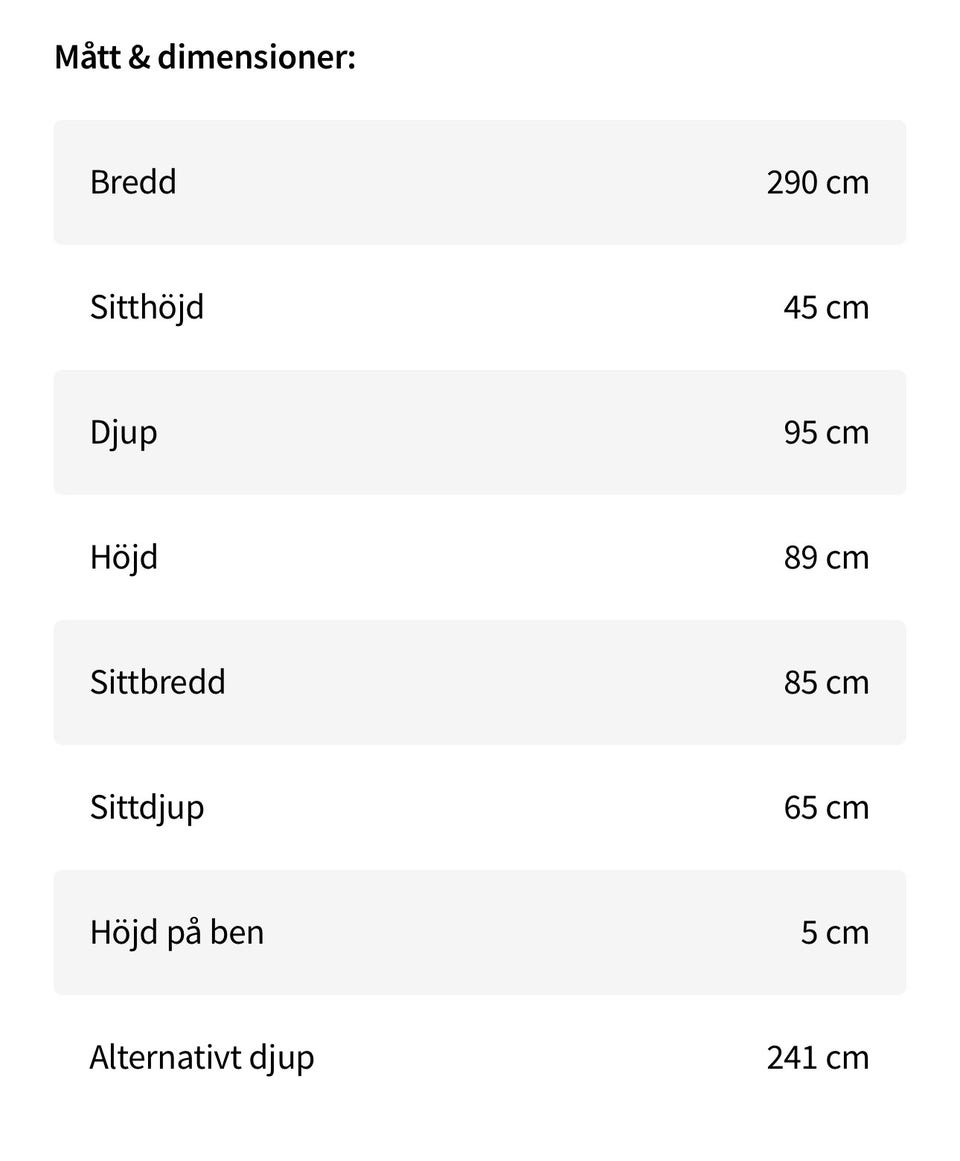960x1161 pixels.
Task: Select the 'Sittdjup' label
Action: pyautogui.click(x=147, y=808)
